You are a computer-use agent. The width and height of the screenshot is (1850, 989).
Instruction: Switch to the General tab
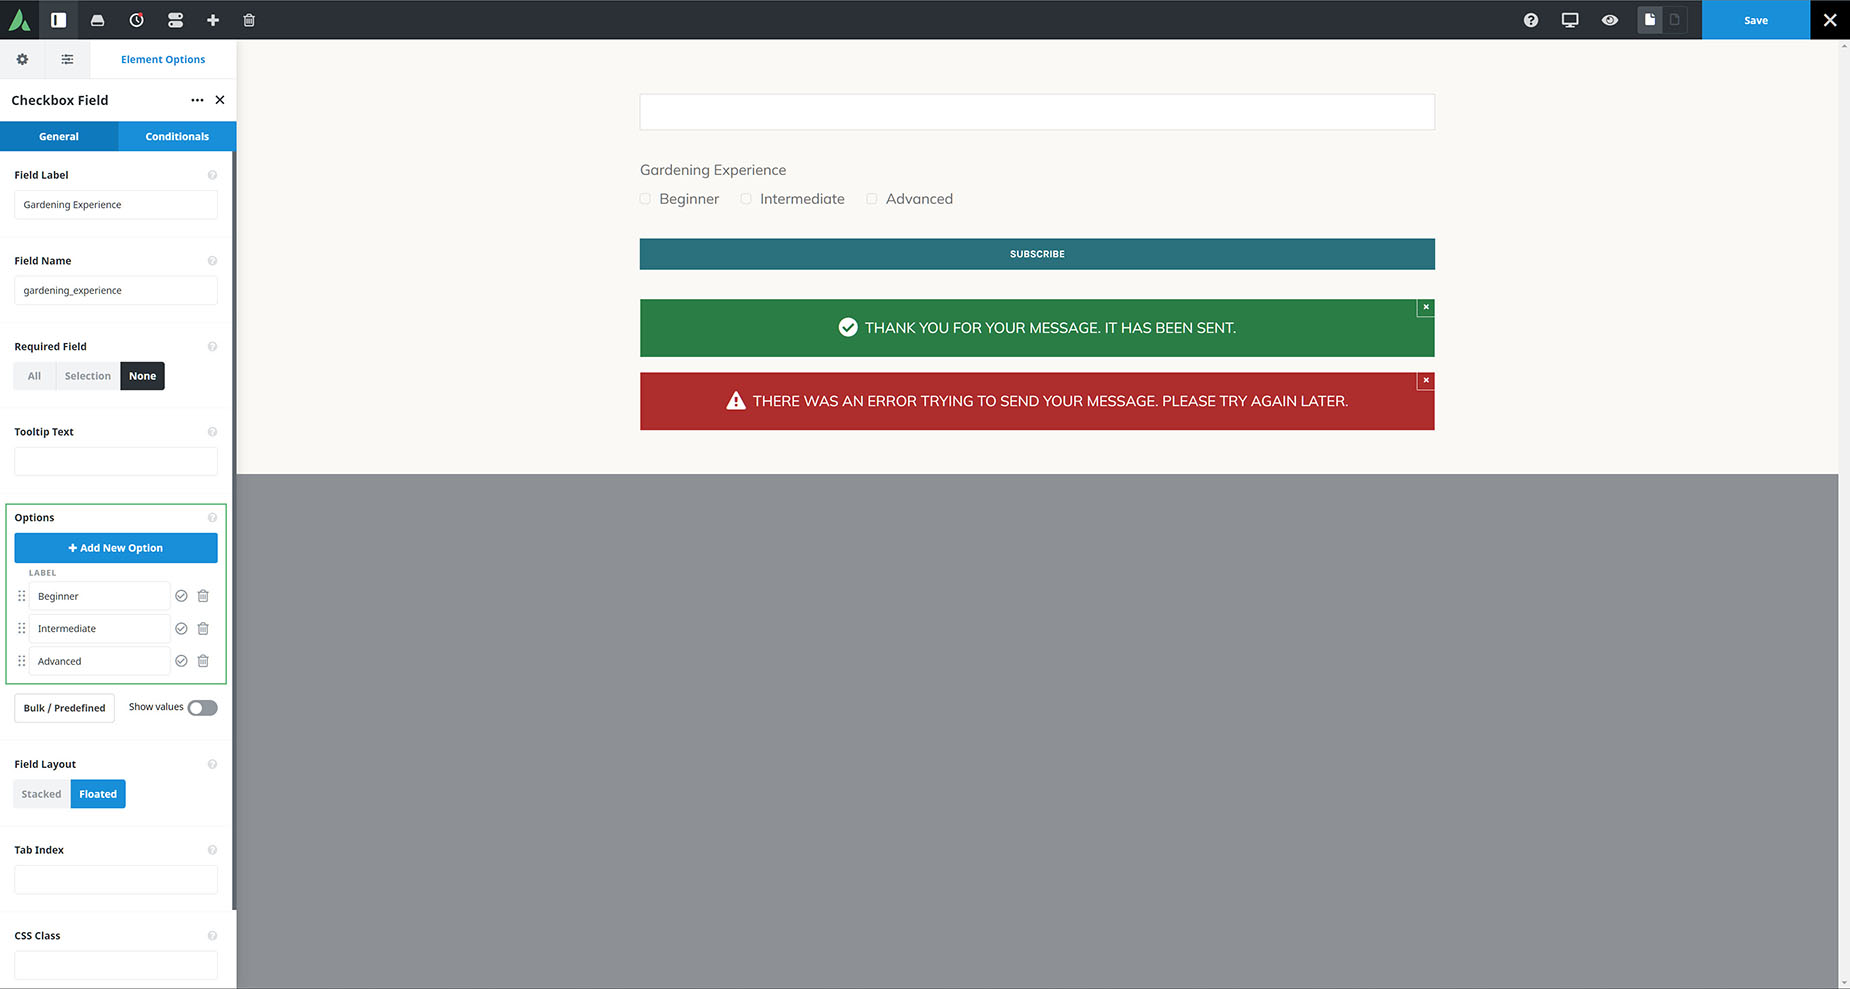coord(59,136)
